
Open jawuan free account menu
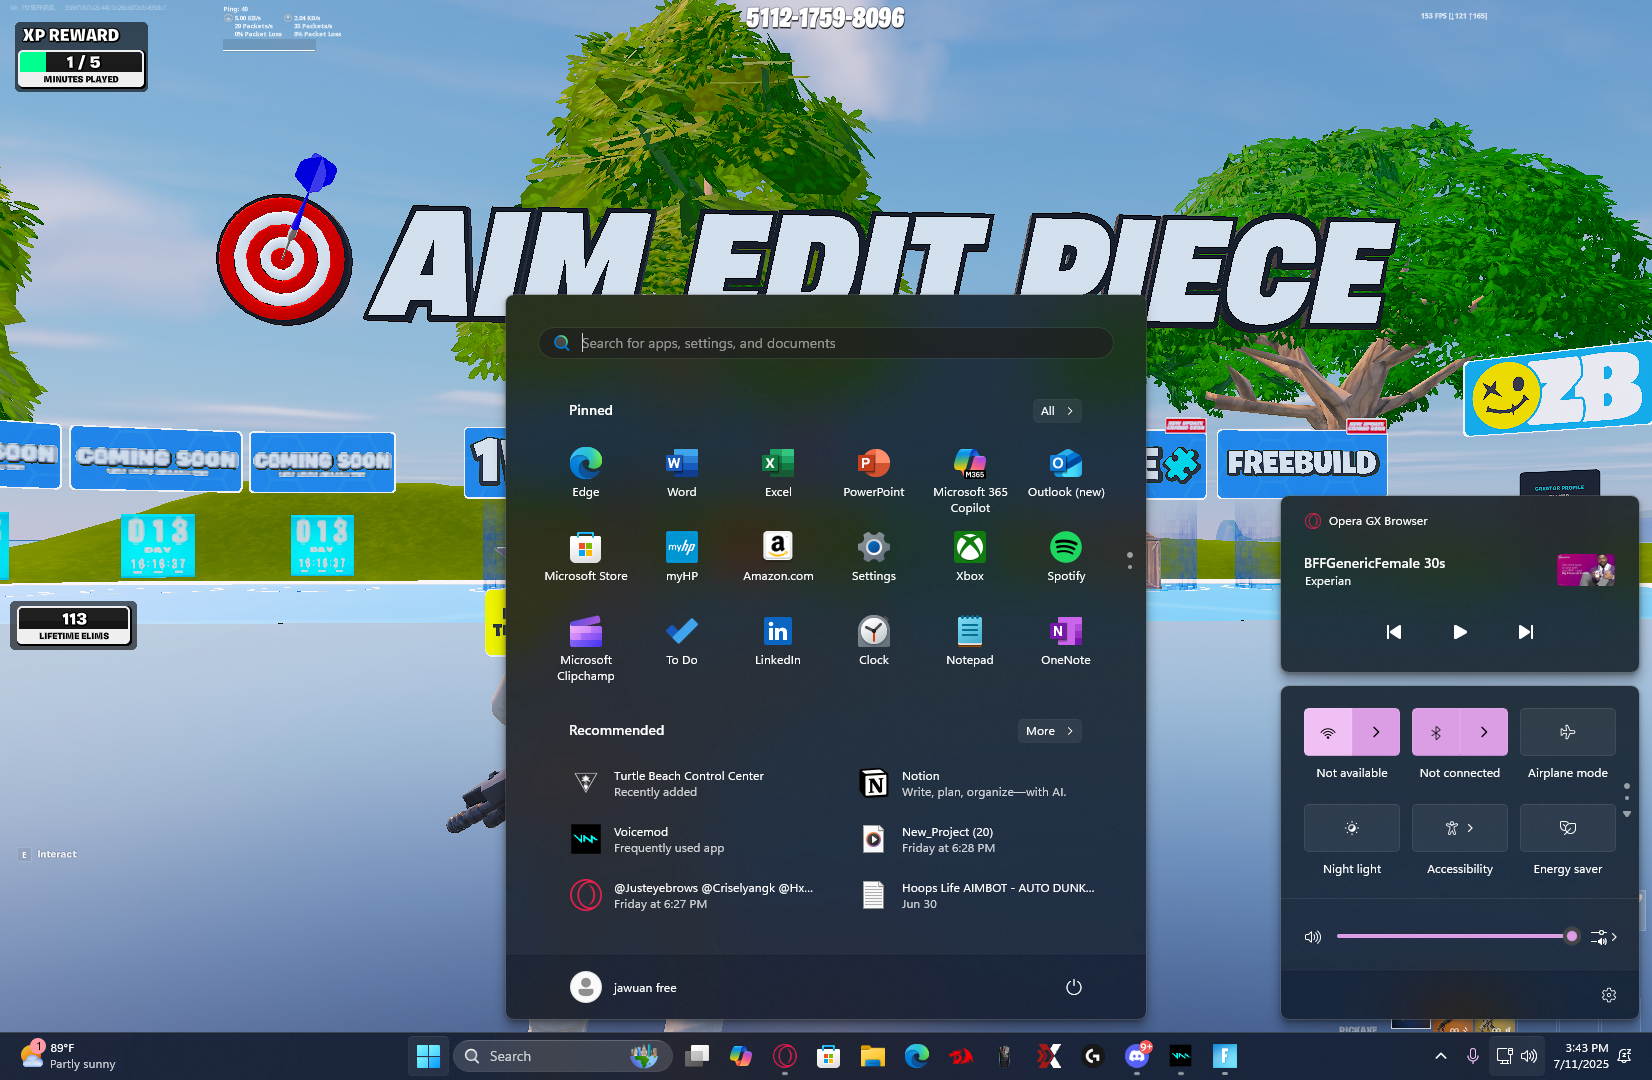pyautogui.click(x=624, y=987)
